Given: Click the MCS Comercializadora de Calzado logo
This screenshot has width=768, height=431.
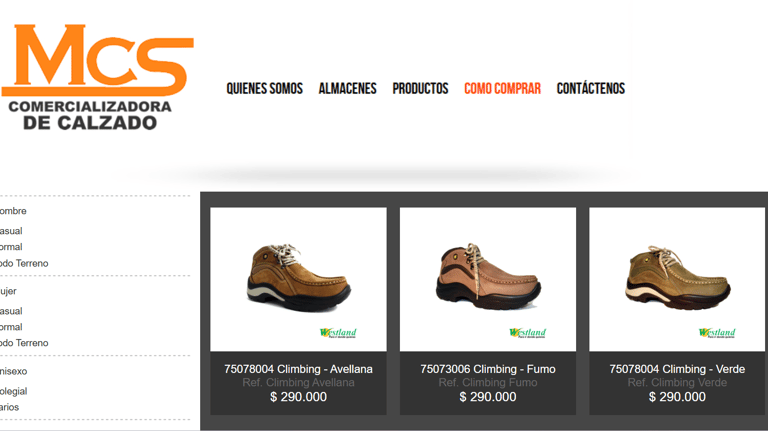Looking at the screenshot, I should (97, 77).
